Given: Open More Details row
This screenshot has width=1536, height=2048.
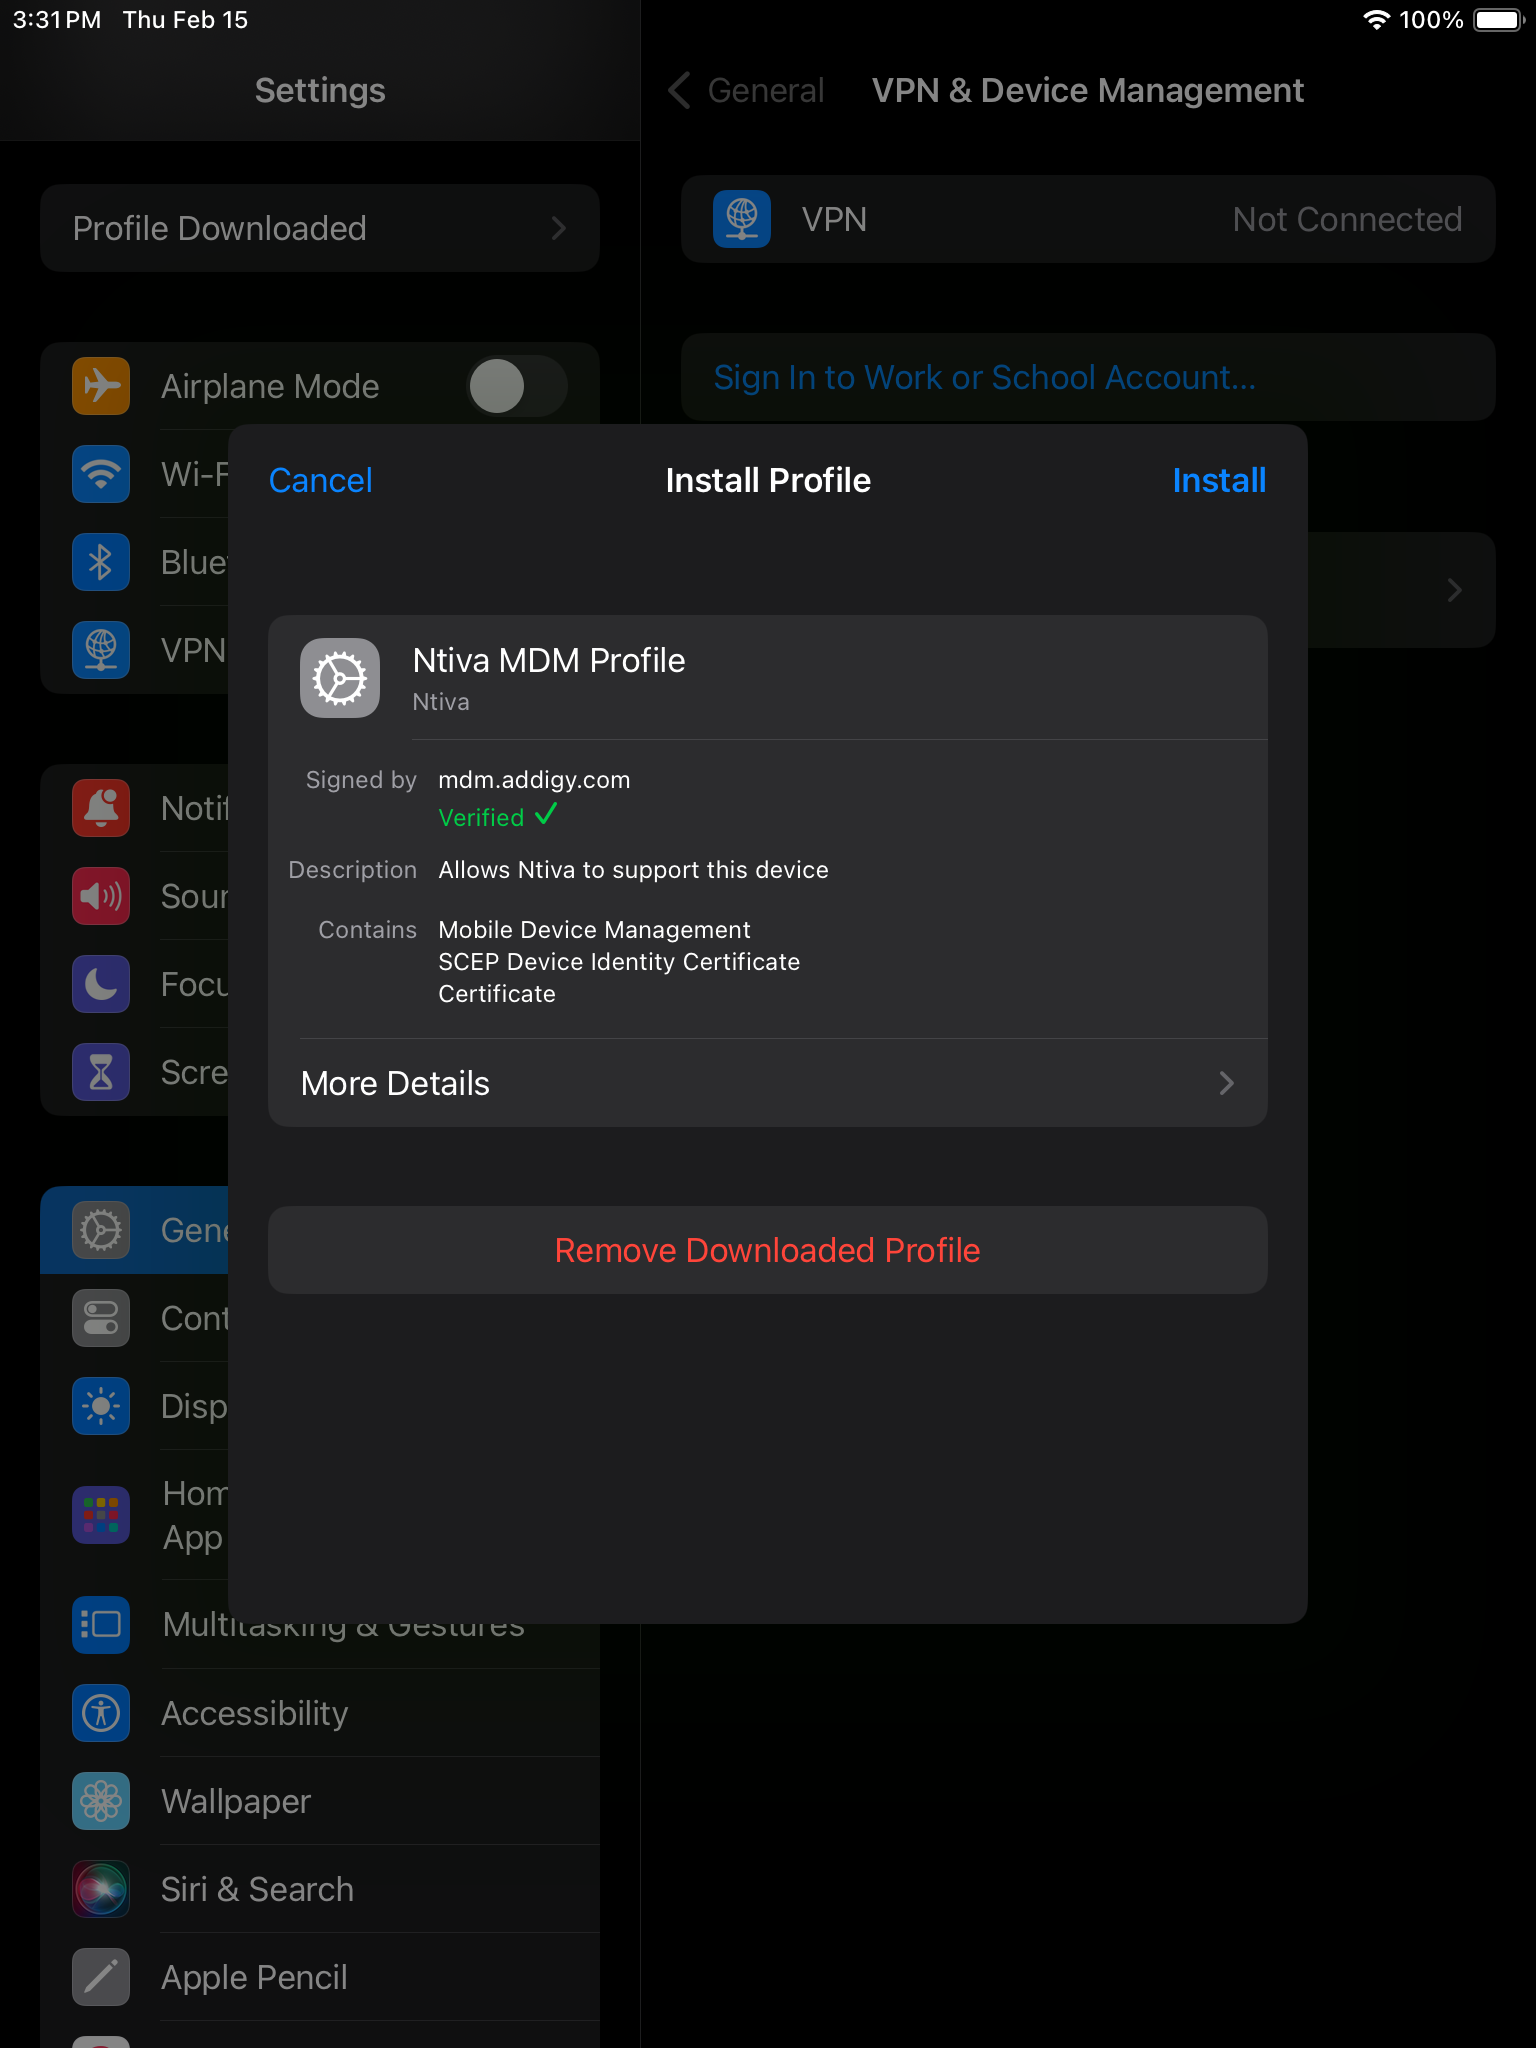Looking at the screenshot, I should [x=768, y=1083].
